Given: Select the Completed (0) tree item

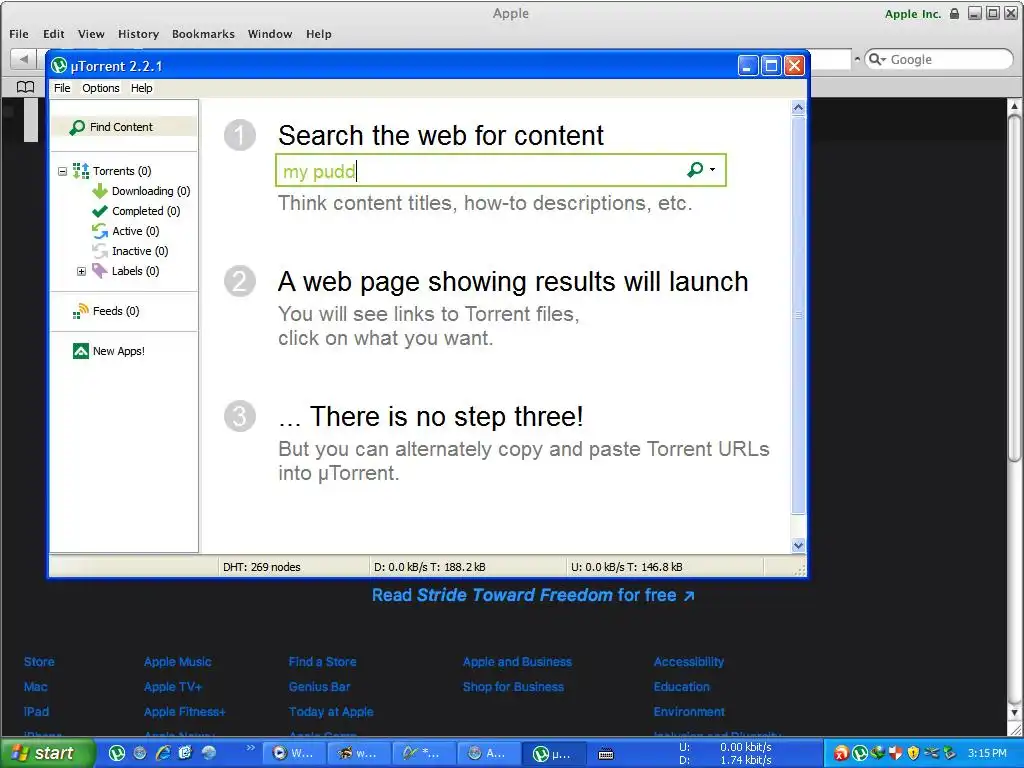Looking at the screenshot, I should coord(146,211).
